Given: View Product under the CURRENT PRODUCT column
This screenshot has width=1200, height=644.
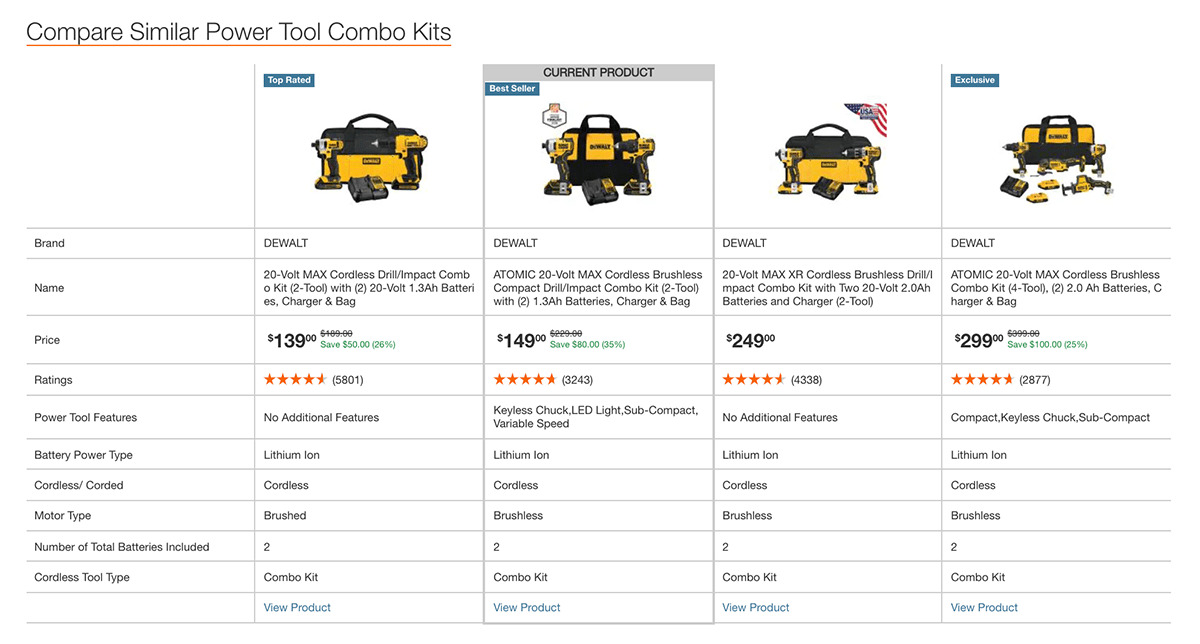Looking at the screenshot, I should (525, 607).
